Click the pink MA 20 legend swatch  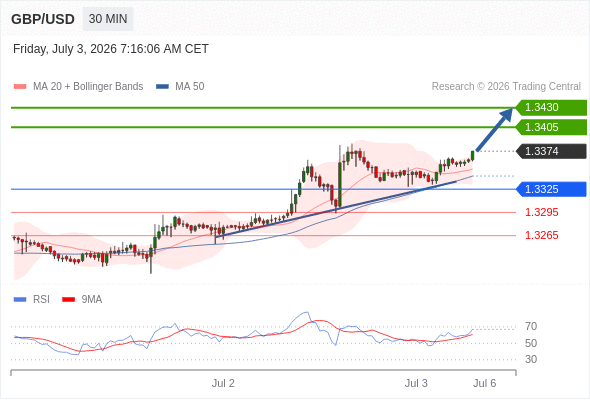coord(20,87)
